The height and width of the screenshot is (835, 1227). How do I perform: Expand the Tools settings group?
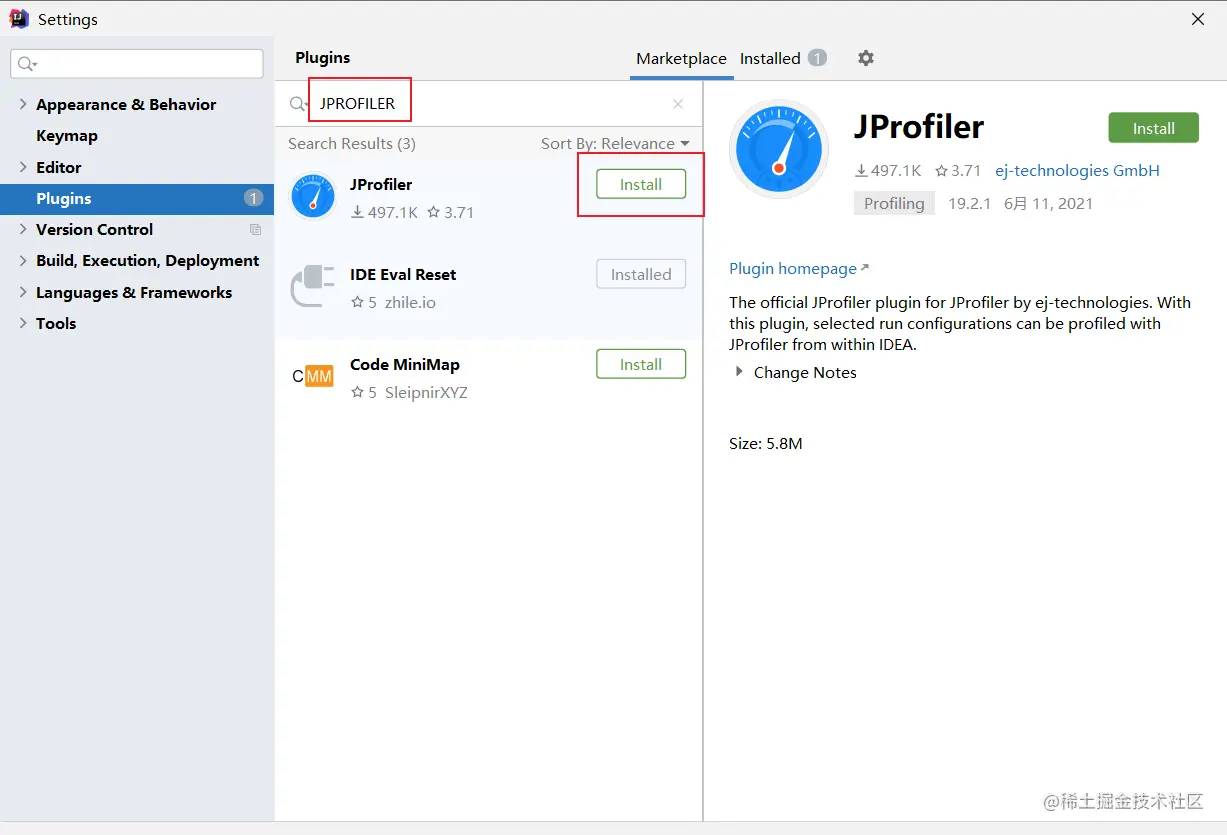tap(23, 323)
